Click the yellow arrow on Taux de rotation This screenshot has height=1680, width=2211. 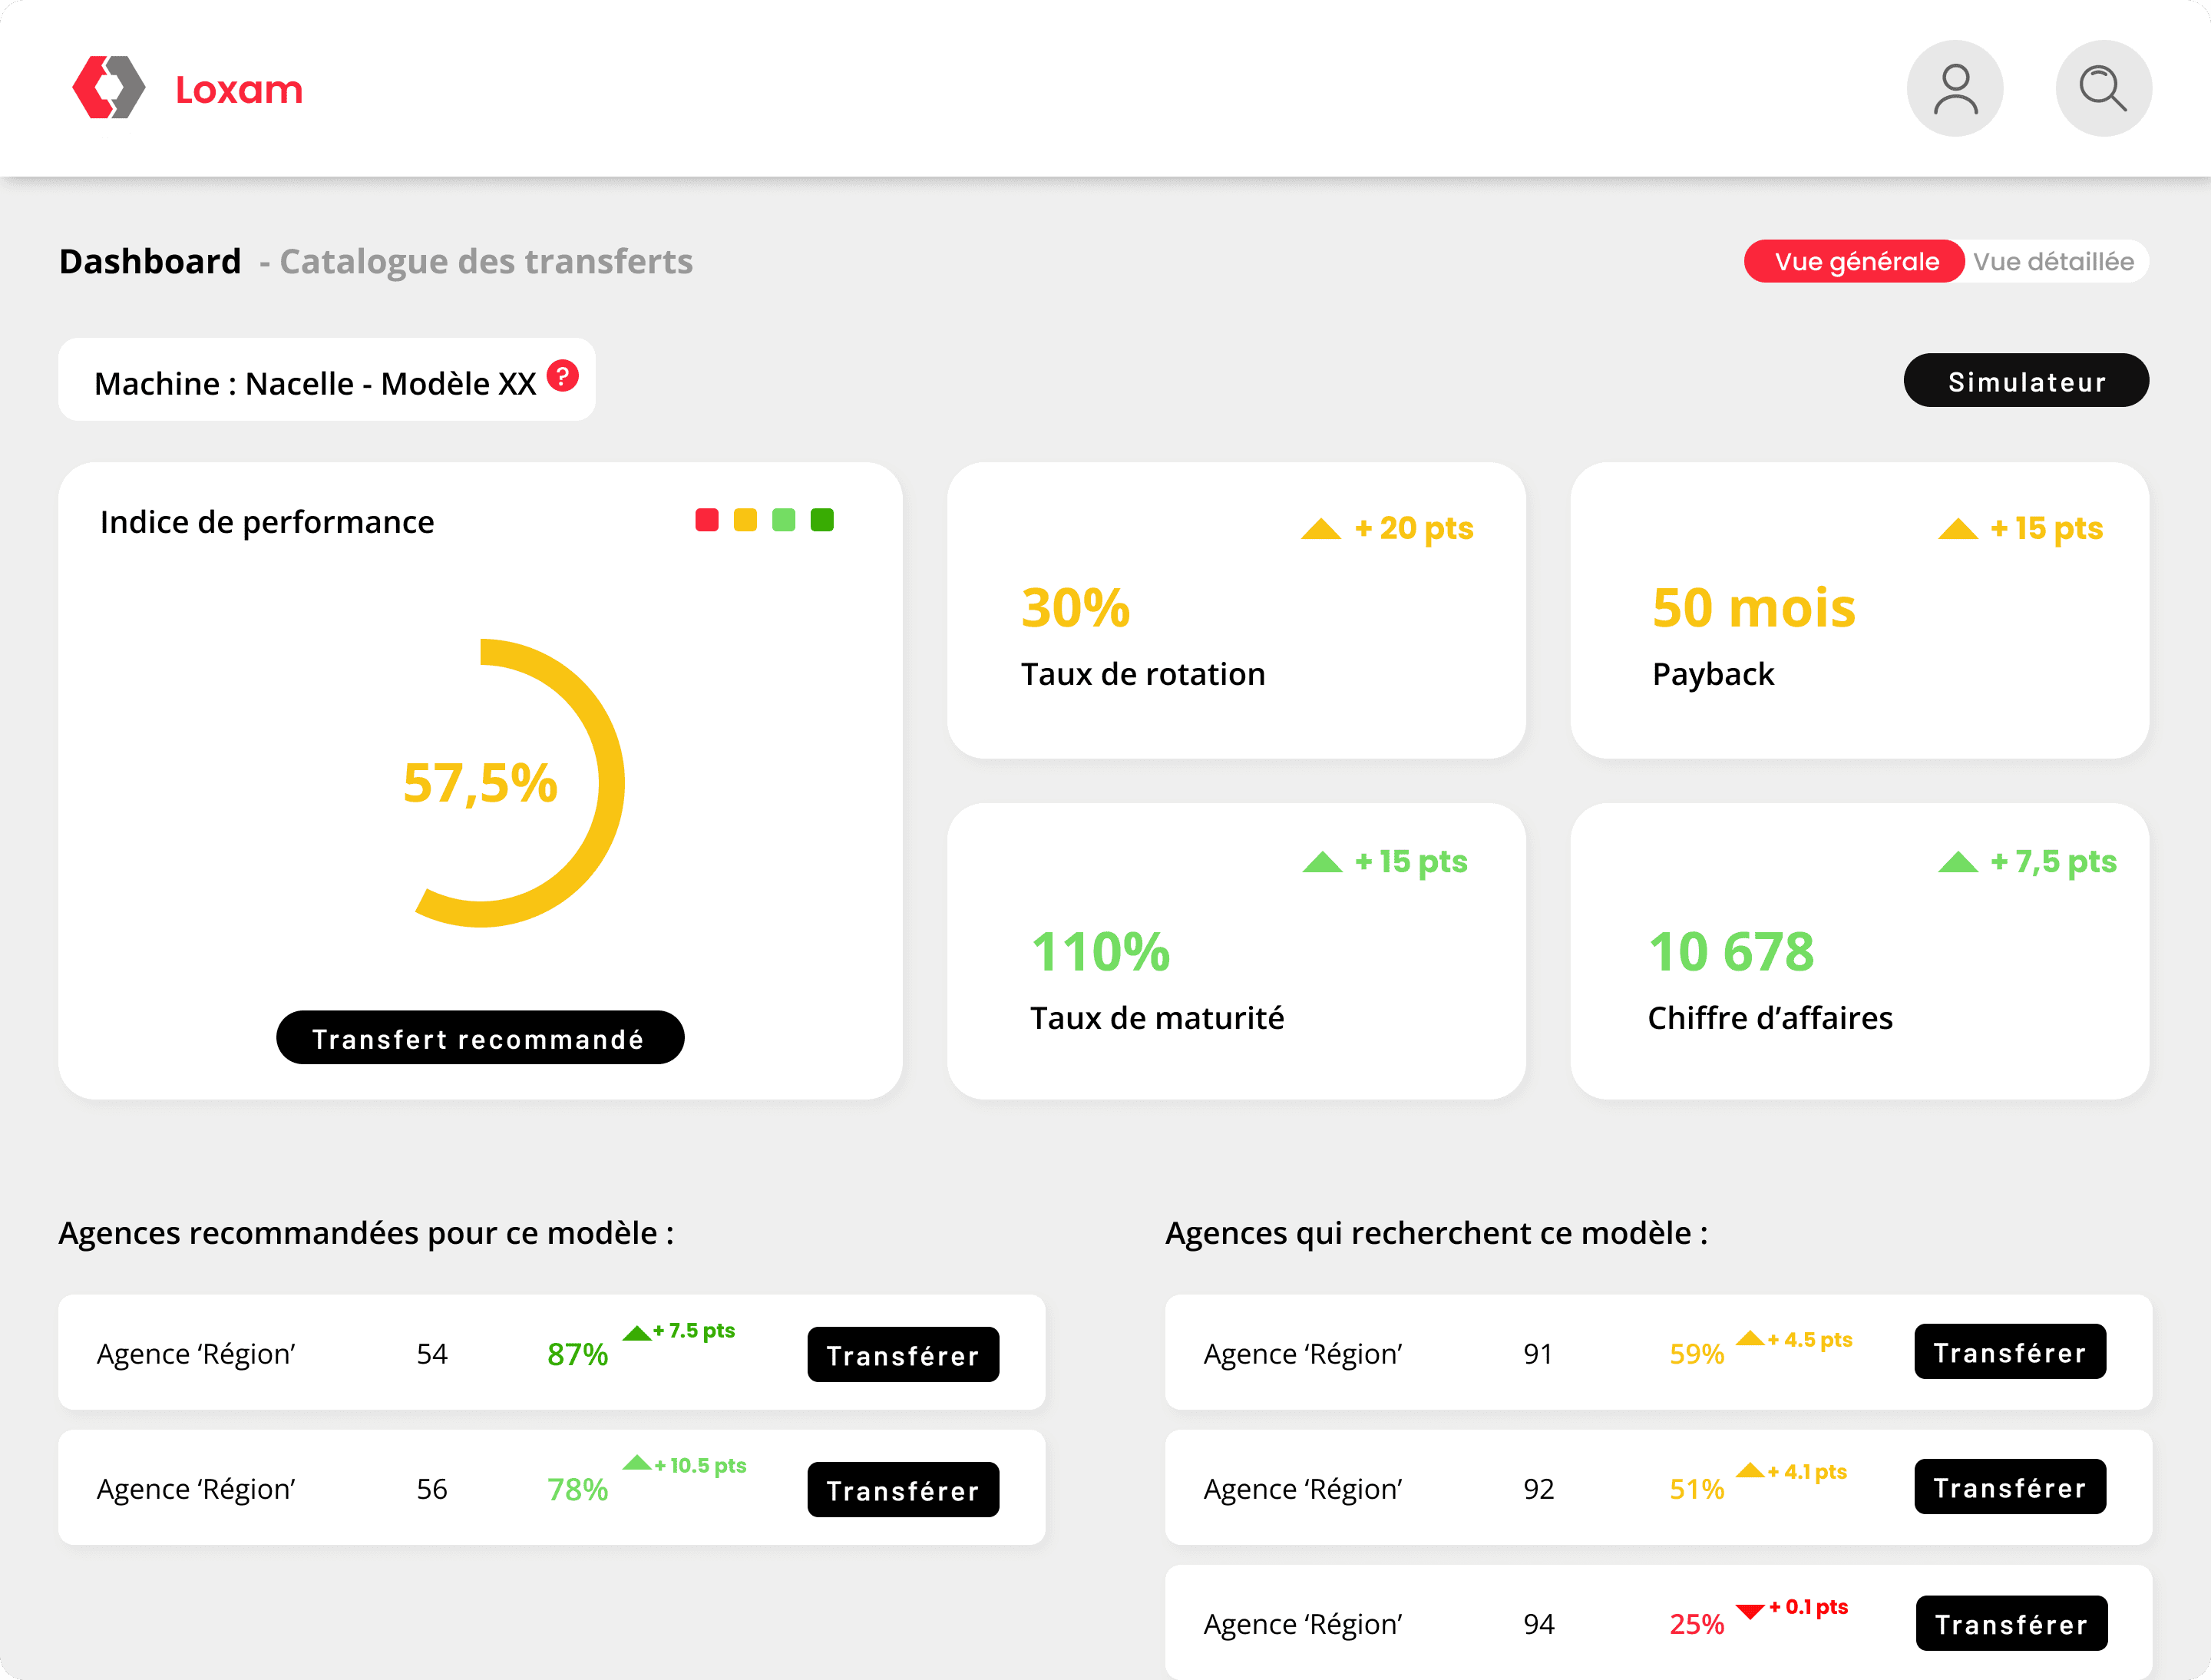coord(1320,529)
